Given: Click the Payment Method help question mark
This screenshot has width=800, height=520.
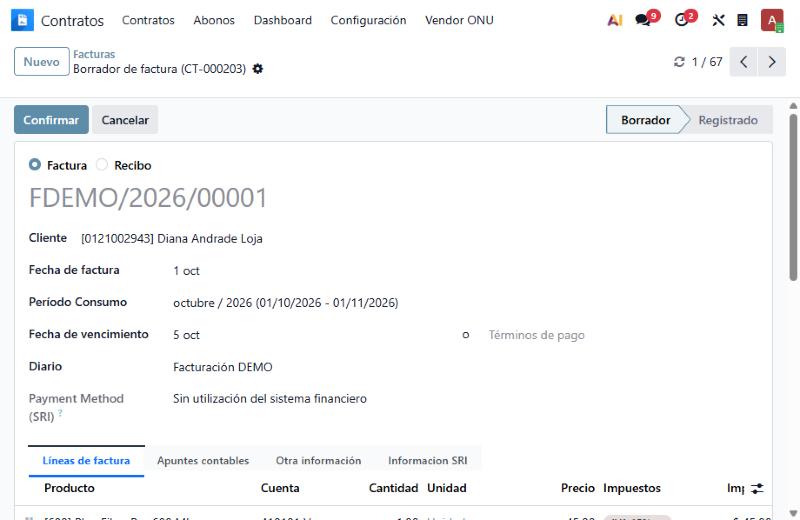Looking at the screenshot, I should (60, 412).
